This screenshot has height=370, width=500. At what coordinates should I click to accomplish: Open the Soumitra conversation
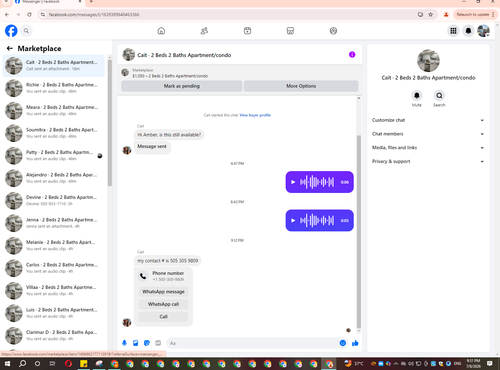click(x=54, y=133)
